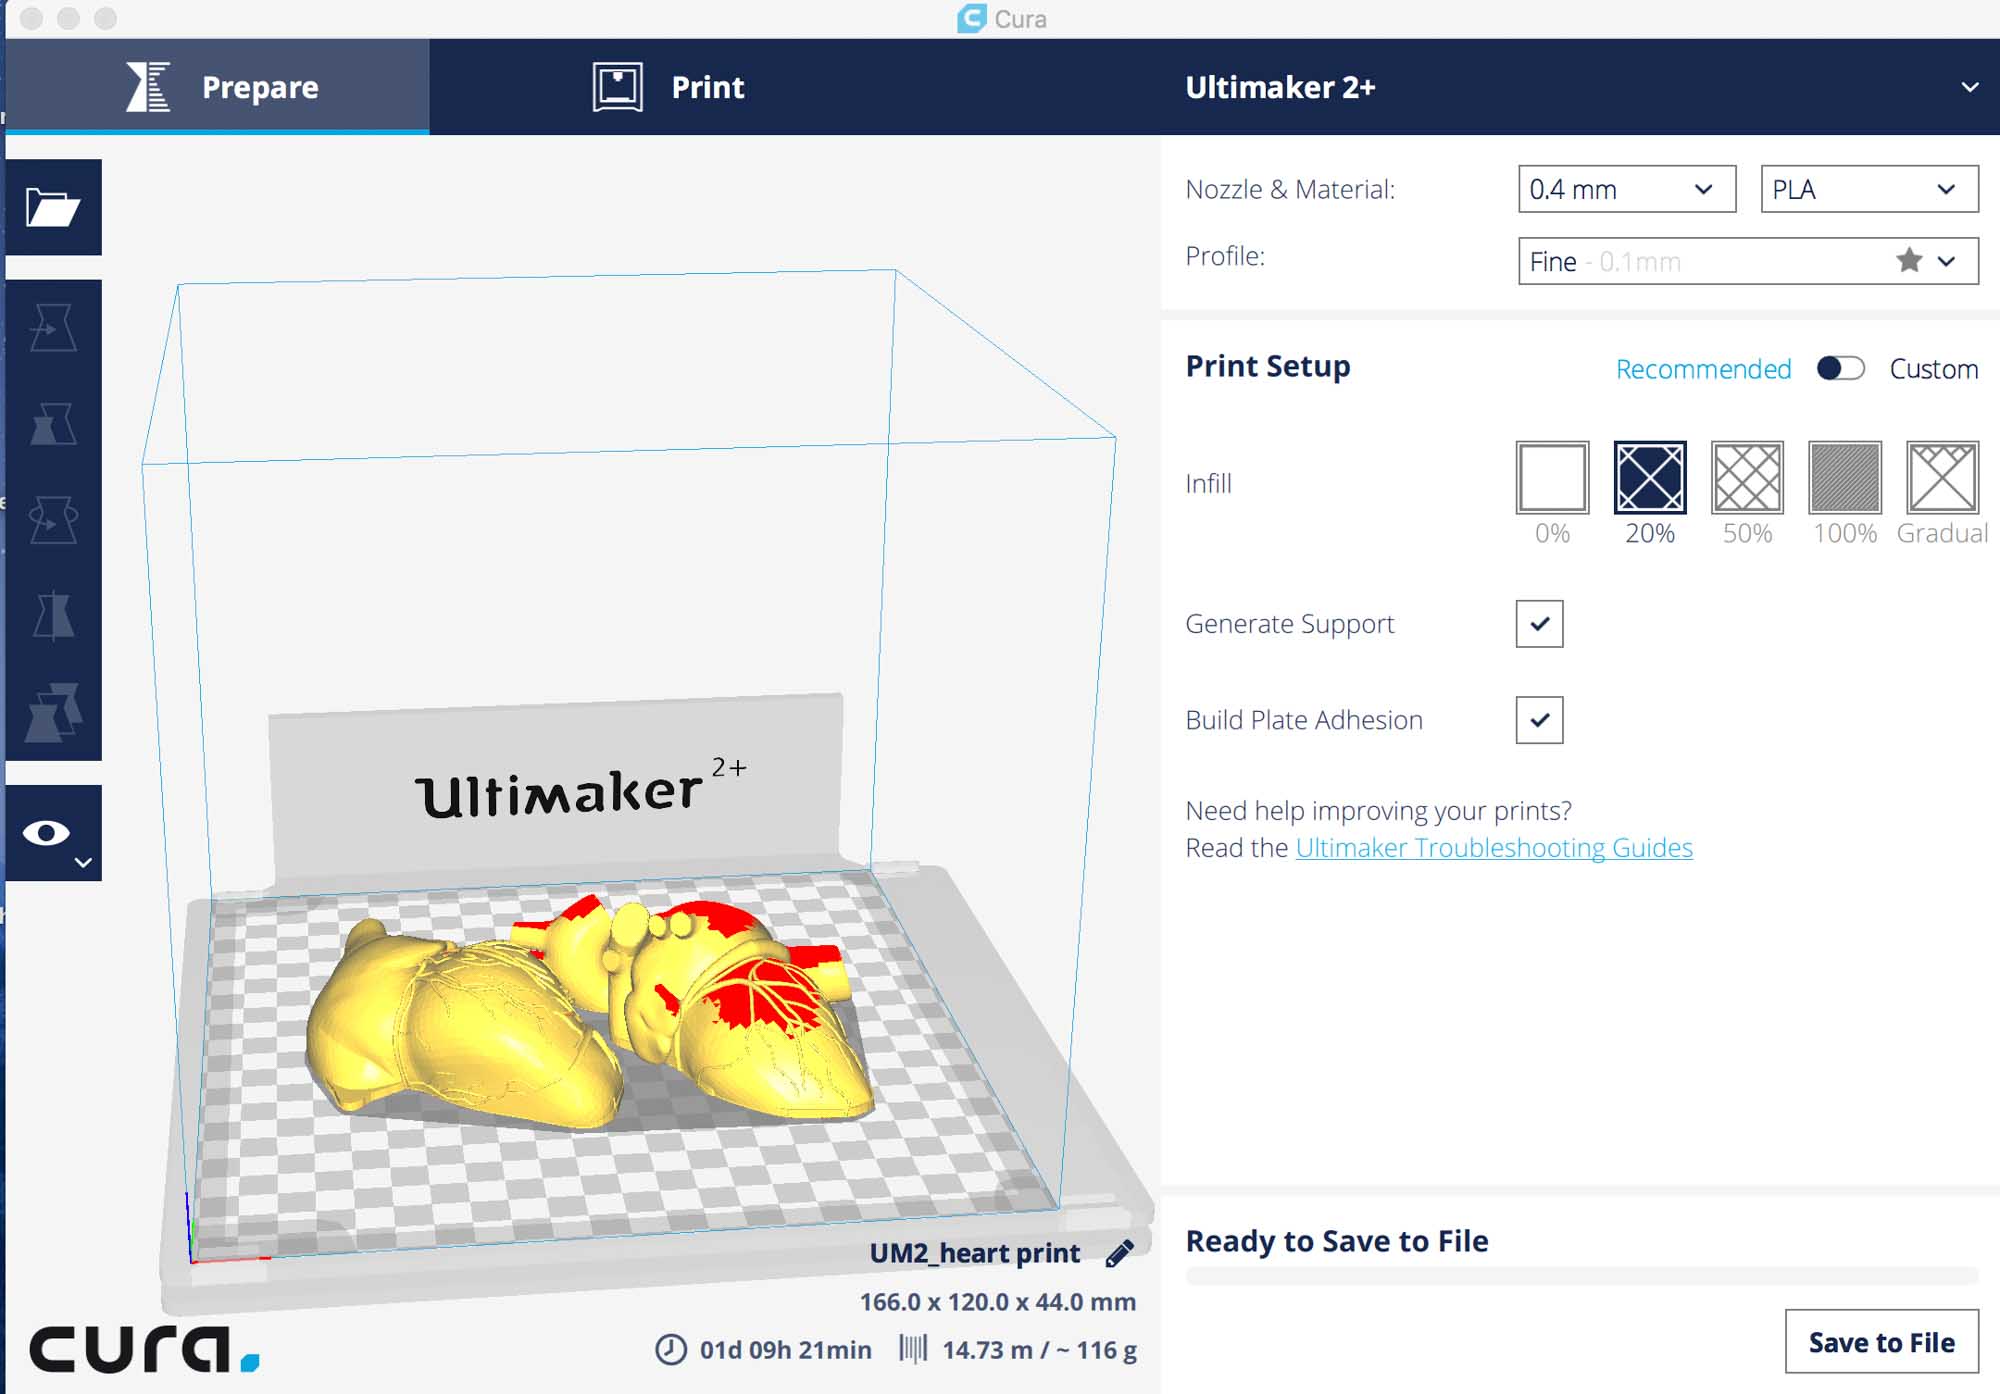Select the Rotate tool in sidebar

click(53, 520)
